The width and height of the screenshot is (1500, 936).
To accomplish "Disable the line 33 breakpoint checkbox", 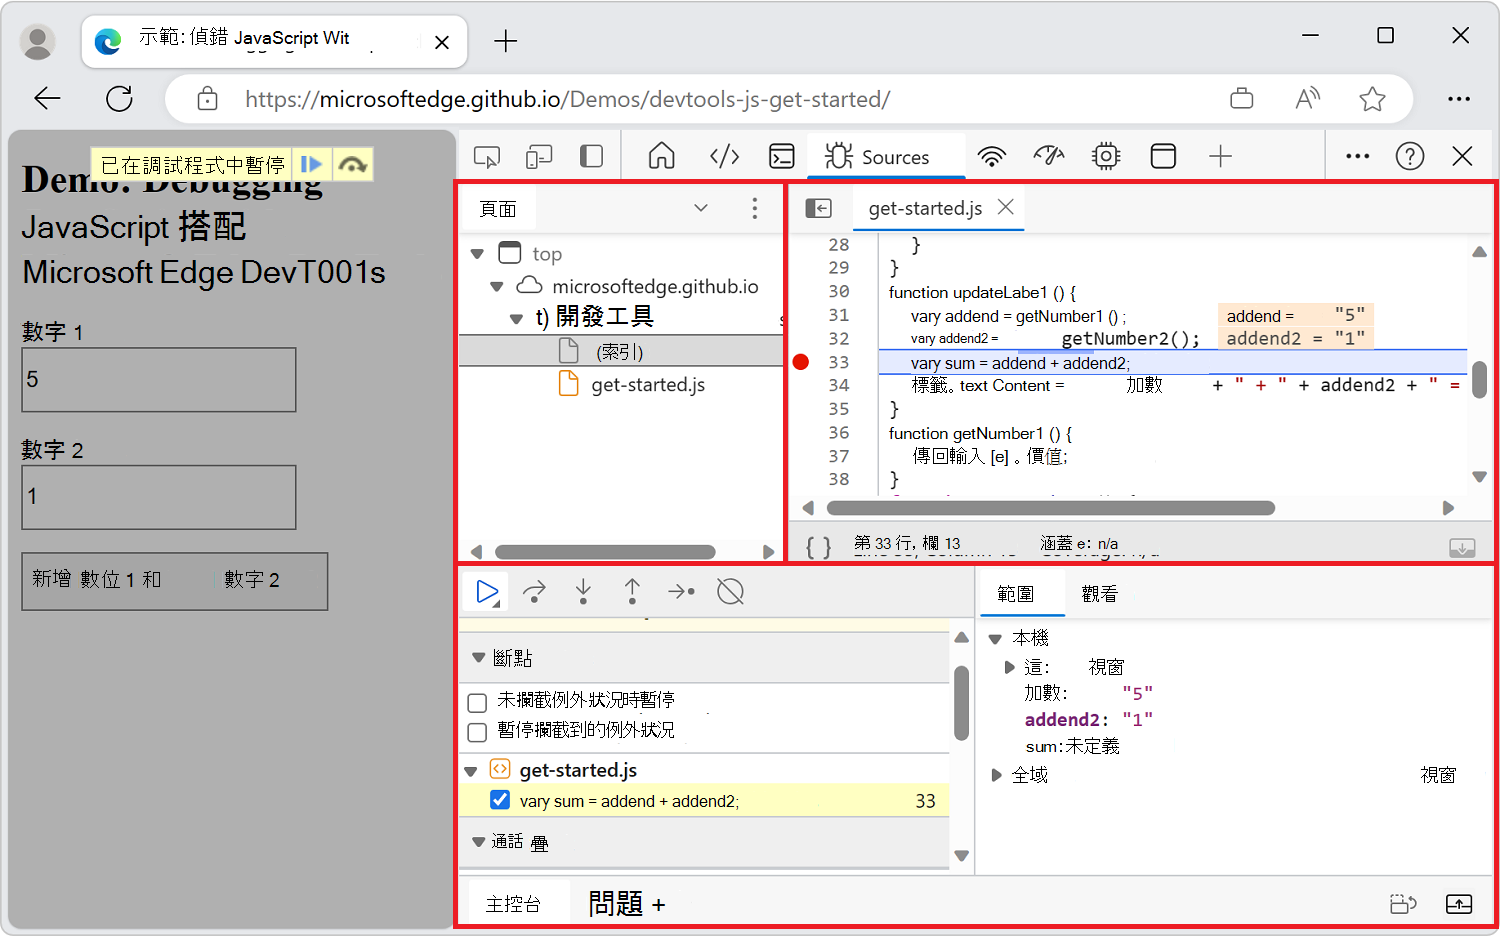I will [499, 800].
